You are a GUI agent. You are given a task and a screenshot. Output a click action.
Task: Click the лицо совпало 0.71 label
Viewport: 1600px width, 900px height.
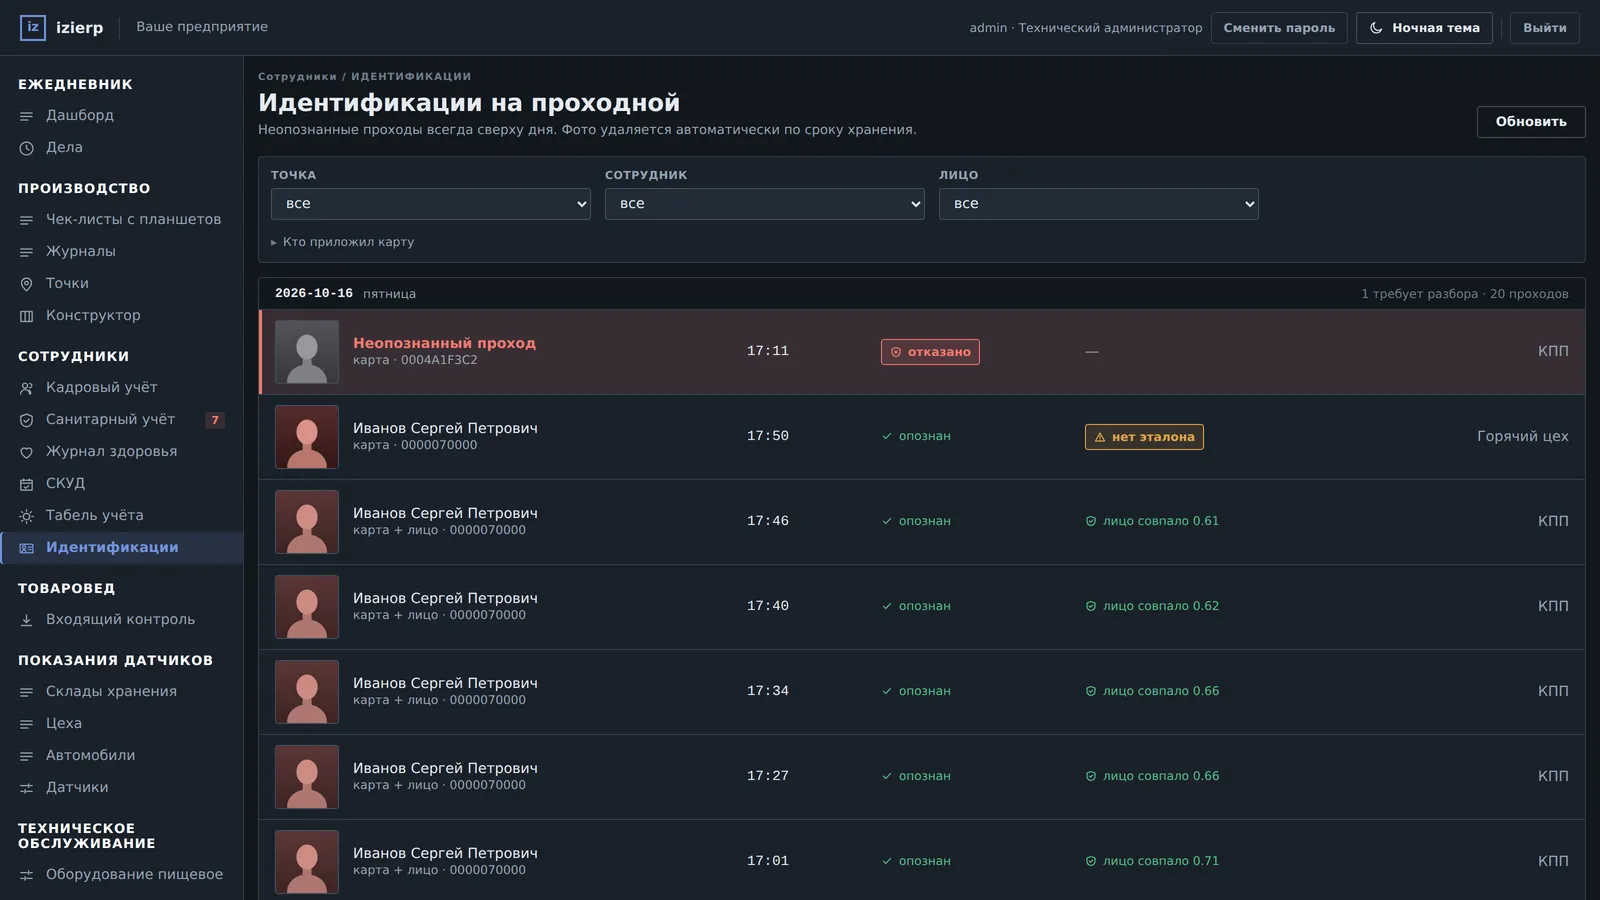click(x=1152, y=861)
